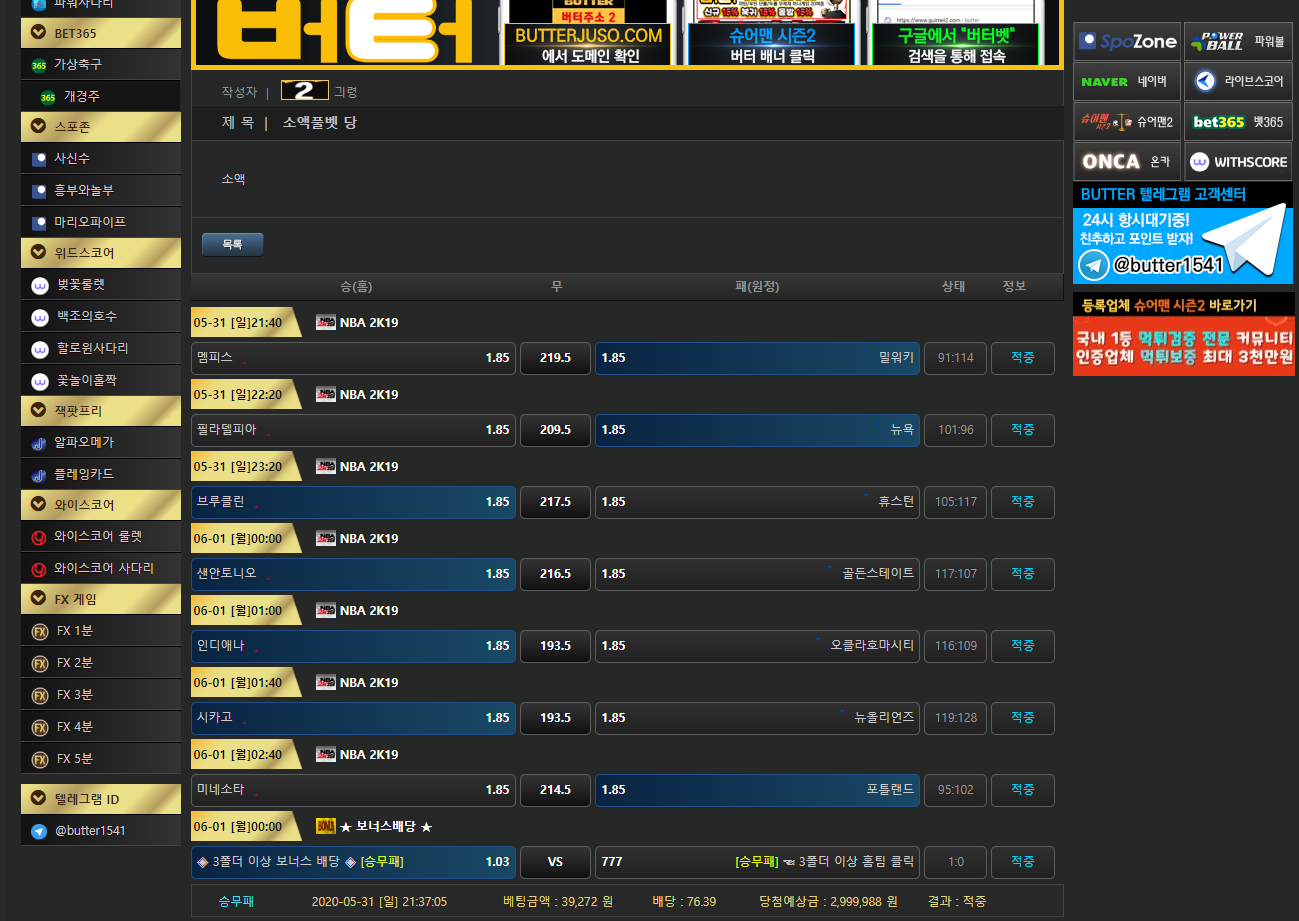Screen dimensions: 1299x921
Task: Click the BUTTER 텔레그램 고객센터 banner
Action: coord(1183,235)
